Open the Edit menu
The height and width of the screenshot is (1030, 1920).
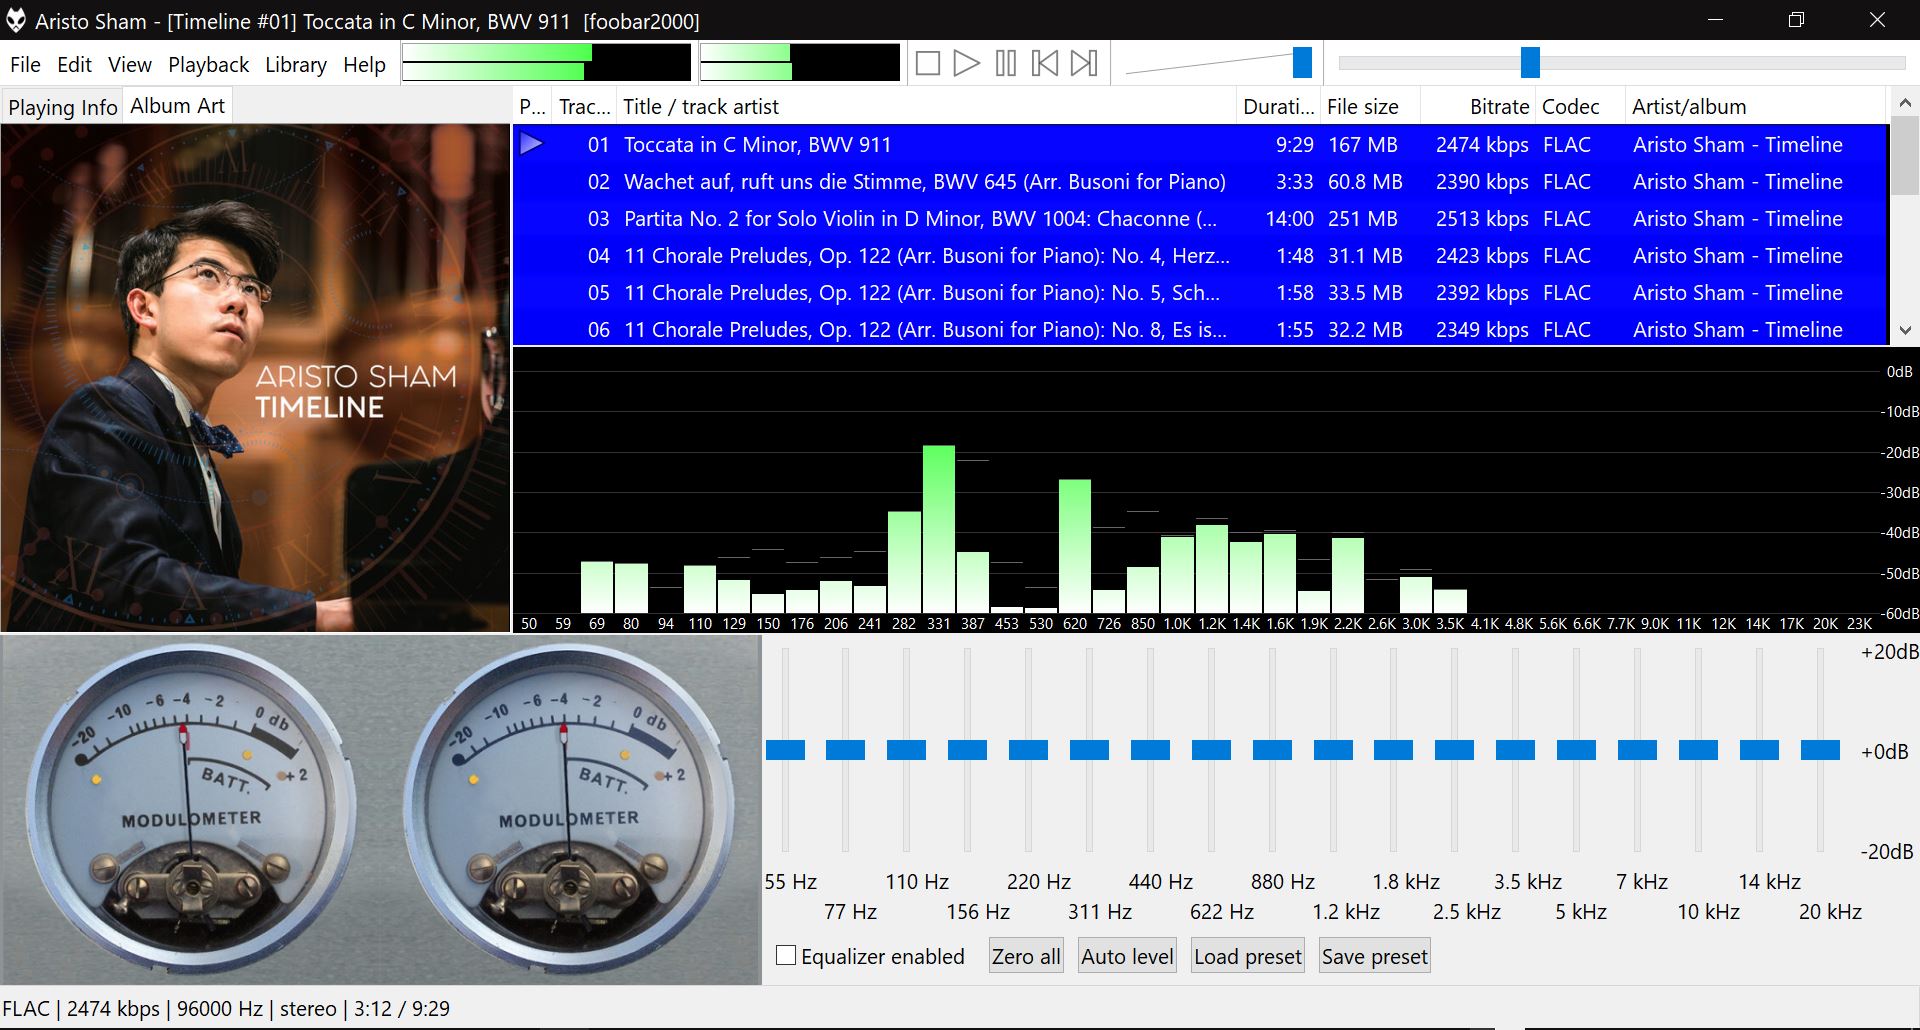(74, 65)
